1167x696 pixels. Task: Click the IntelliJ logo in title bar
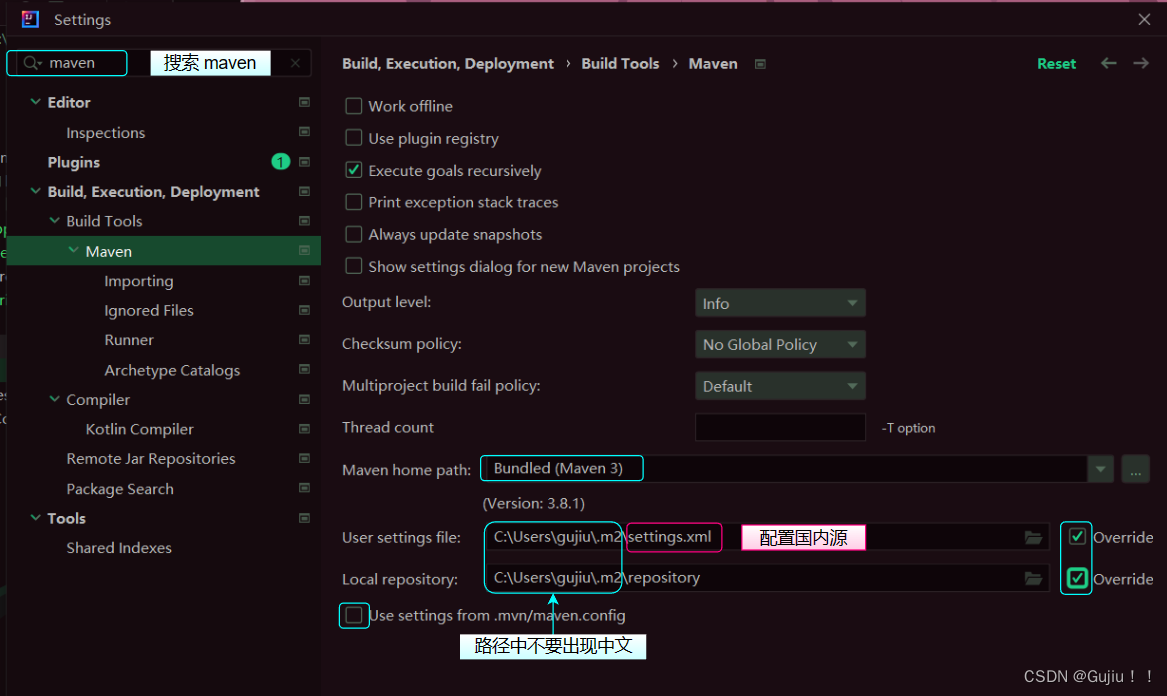[31, 19]
